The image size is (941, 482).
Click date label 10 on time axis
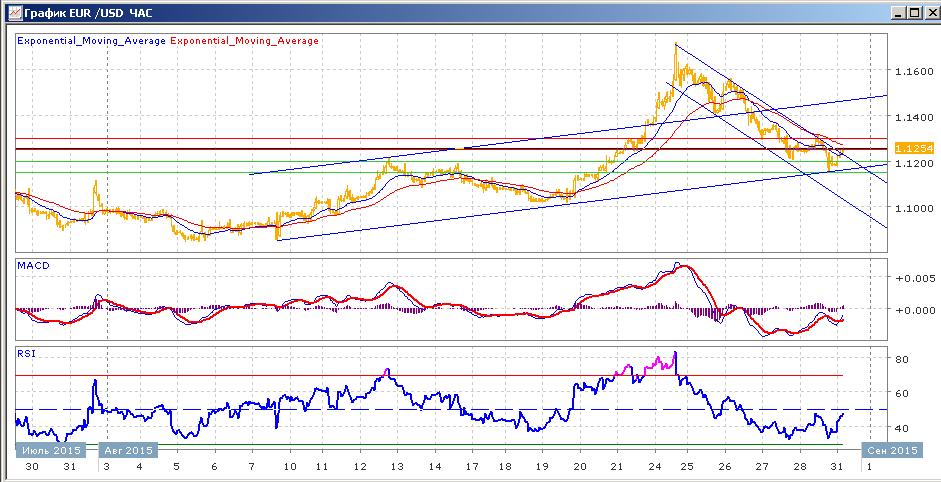coord(290,466)
